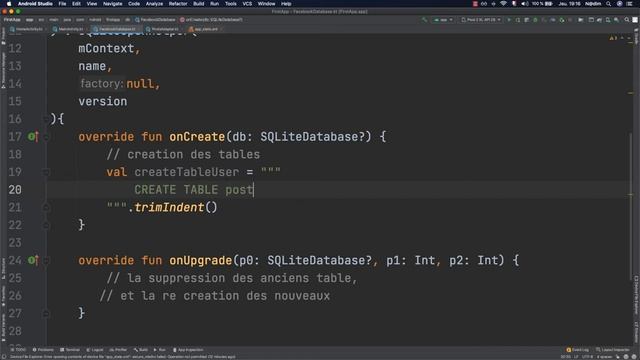The width and height of the screenshot is (640, 360).
Task: Open the Terminal tool window
Action: pyautogui.click(x=70, y=350)
